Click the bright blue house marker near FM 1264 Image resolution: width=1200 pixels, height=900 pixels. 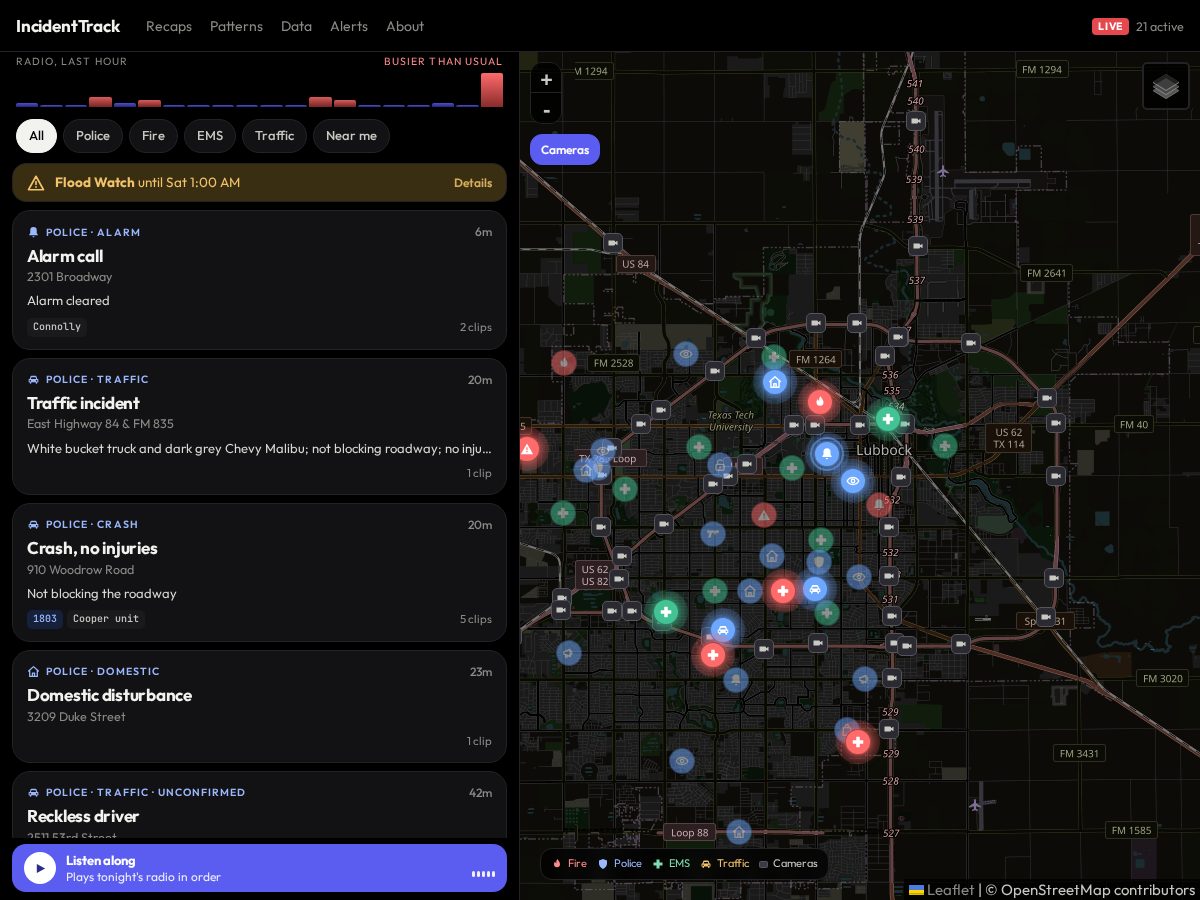click(775, 381)
